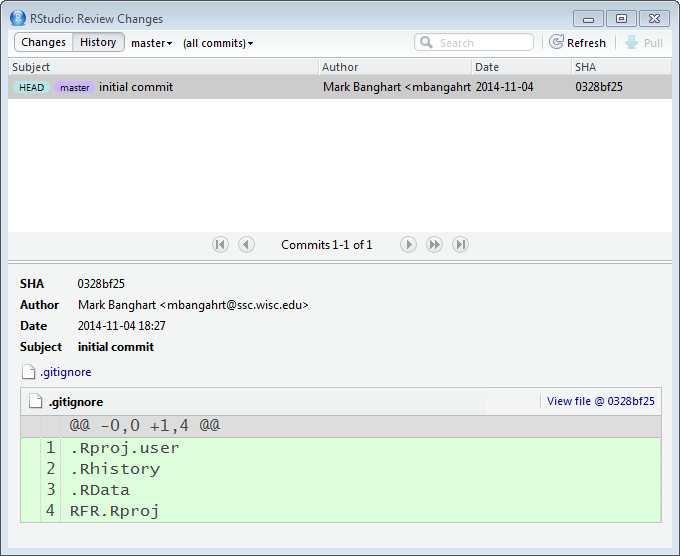Image resolution: width=680 pixels, height=556 pixels.
Task: Click the '2014-11-04 18:27' date value
Action: (121, 326)
